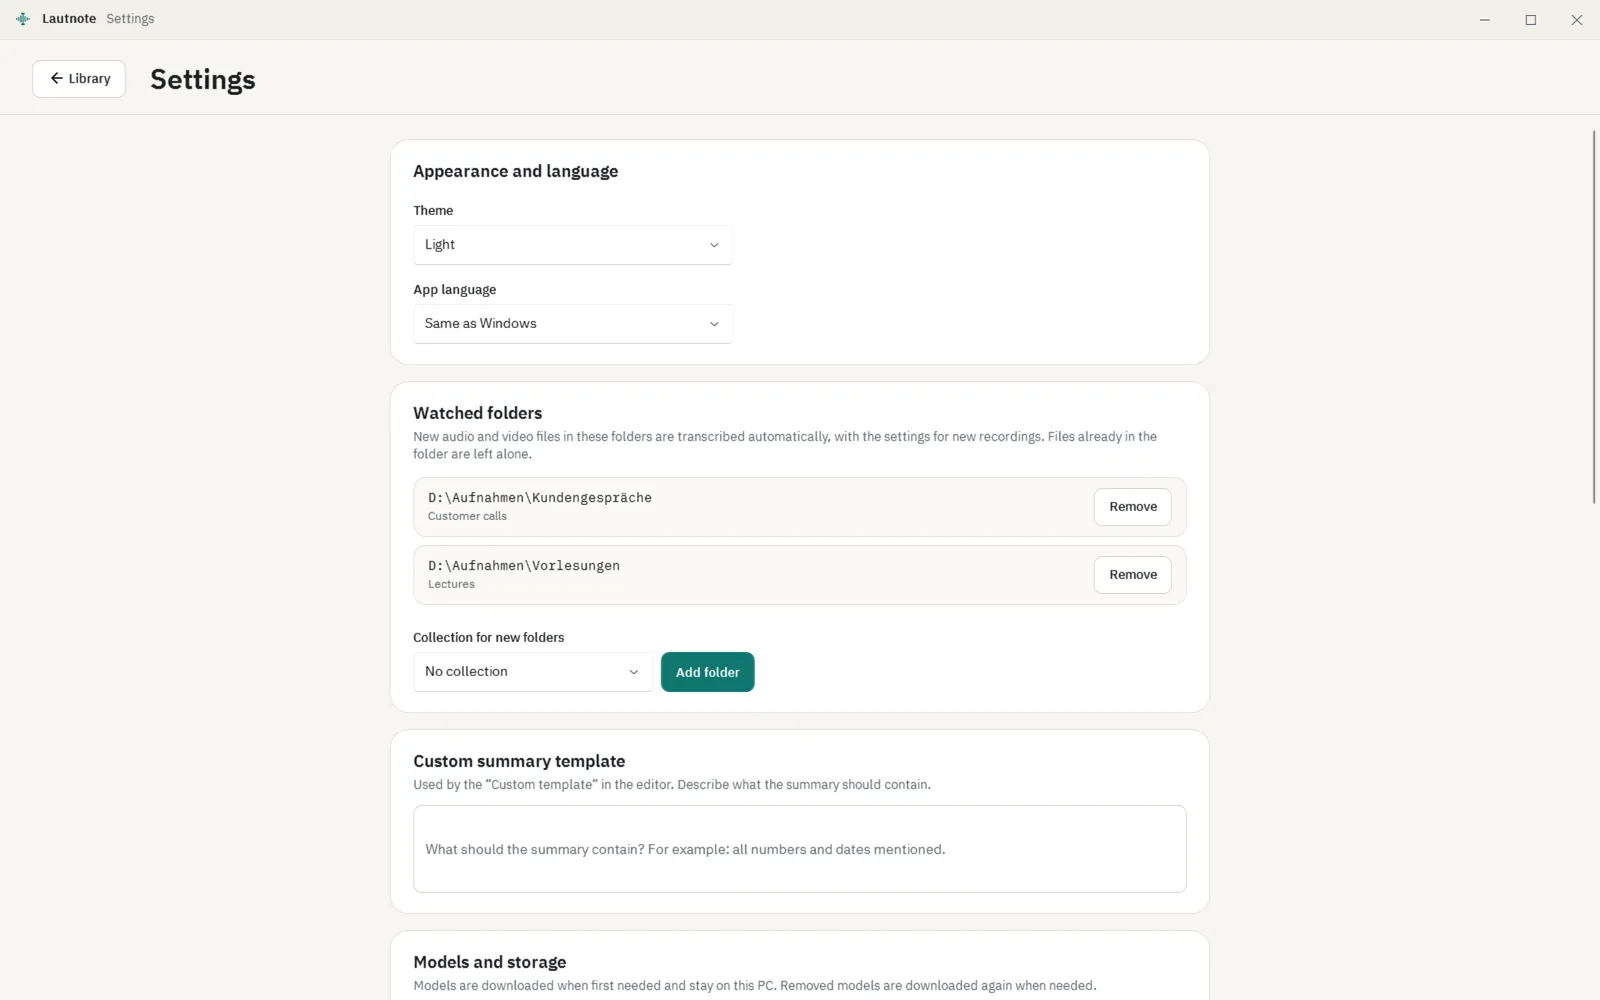Minimize the Lautnote window
This screenshot has height=1000, width=1600.
(x=1485, y=20)
